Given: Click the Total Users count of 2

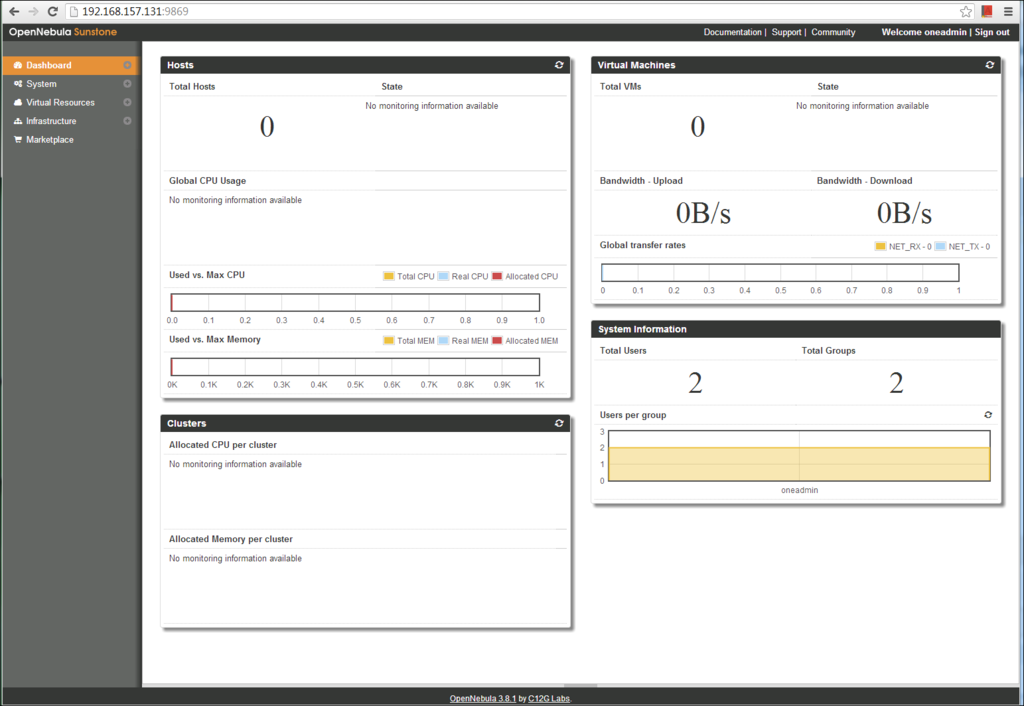Looking at the screenshot, I should (696, 383).
